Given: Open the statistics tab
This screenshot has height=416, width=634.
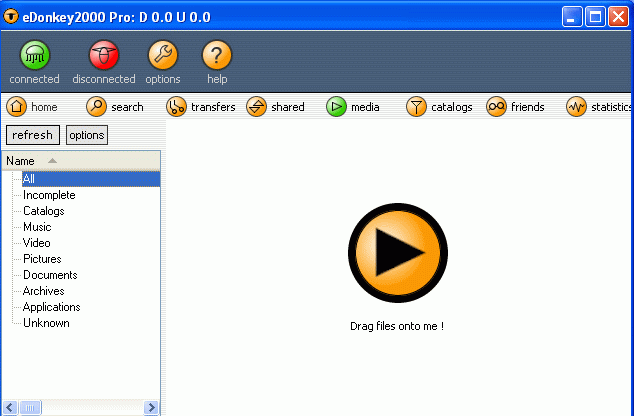Looking at the screenshot, I should coord(599,107).
